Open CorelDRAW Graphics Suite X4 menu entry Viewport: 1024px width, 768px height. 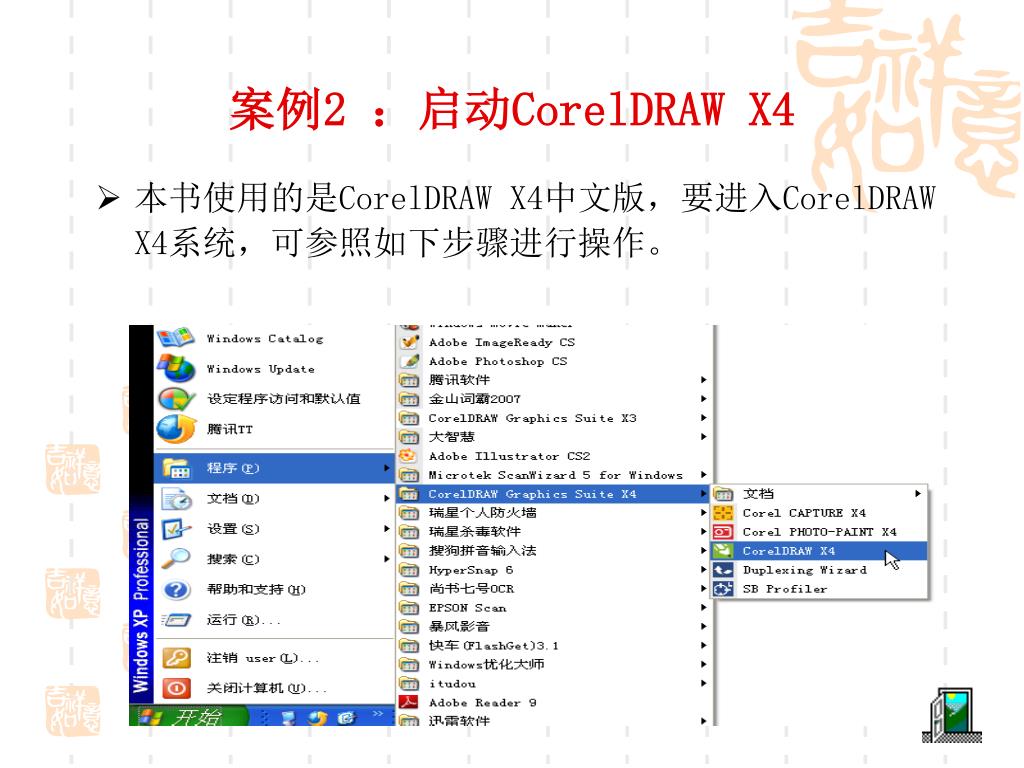pos(554,494)
